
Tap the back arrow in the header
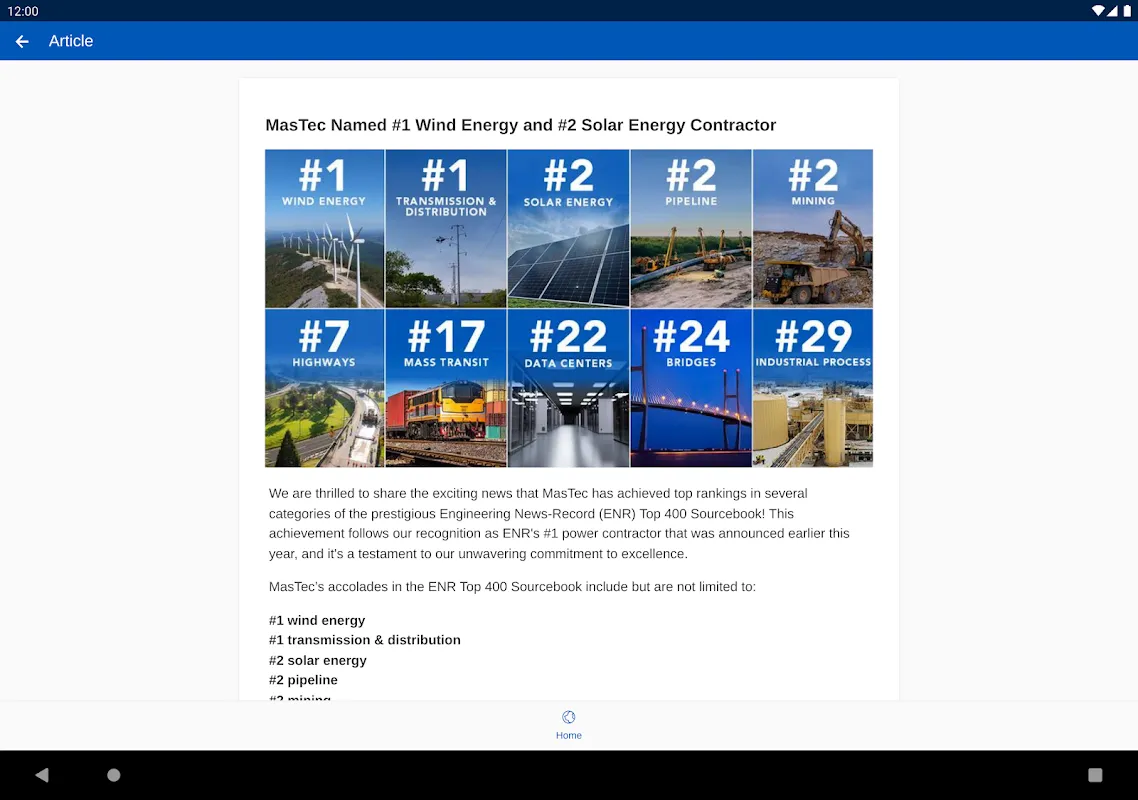coord(22,41)
